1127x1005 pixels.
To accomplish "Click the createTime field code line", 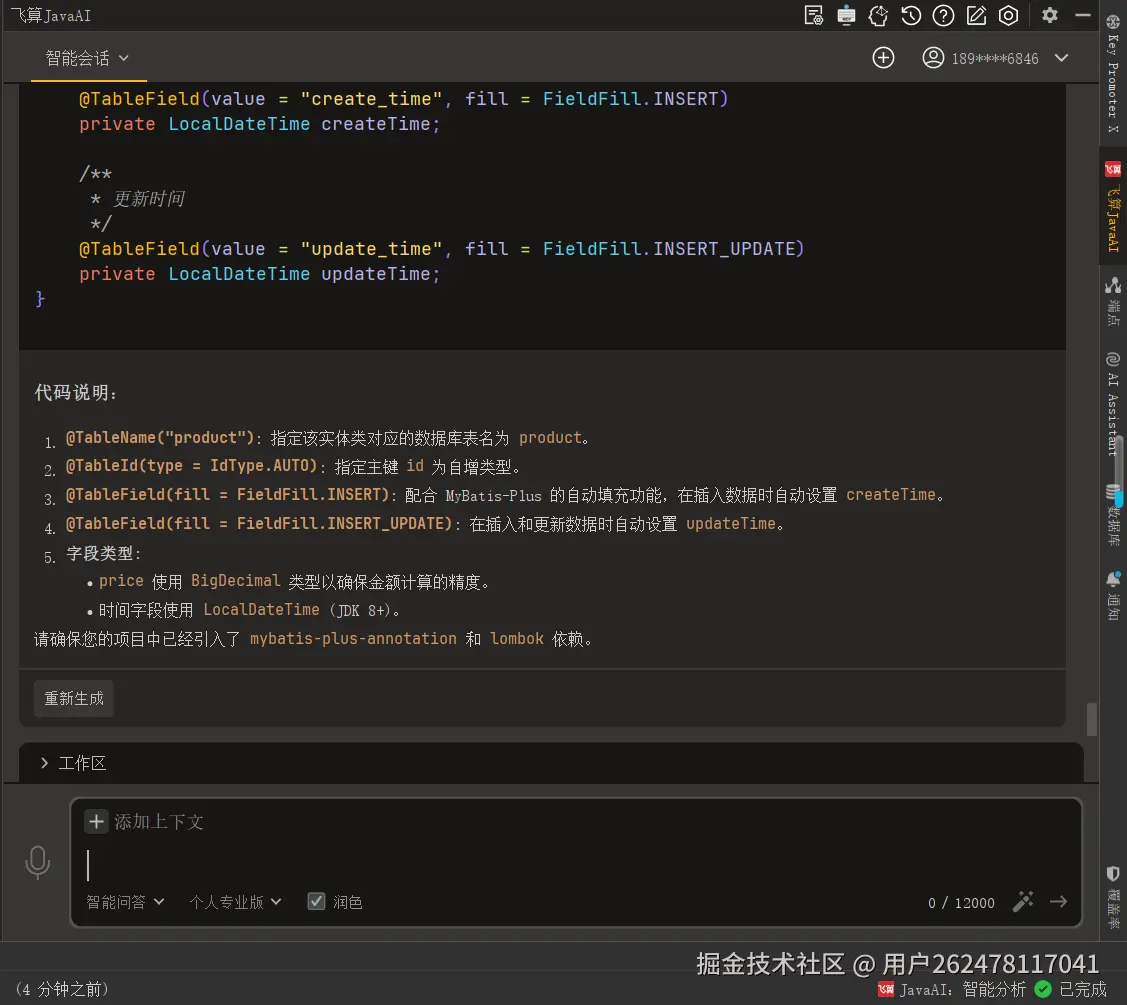I will point(259,124).
